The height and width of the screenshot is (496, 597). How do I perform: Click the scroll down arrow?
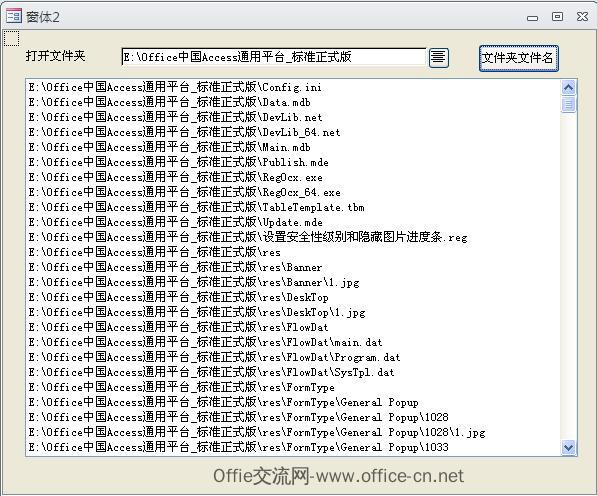[568, 447]
